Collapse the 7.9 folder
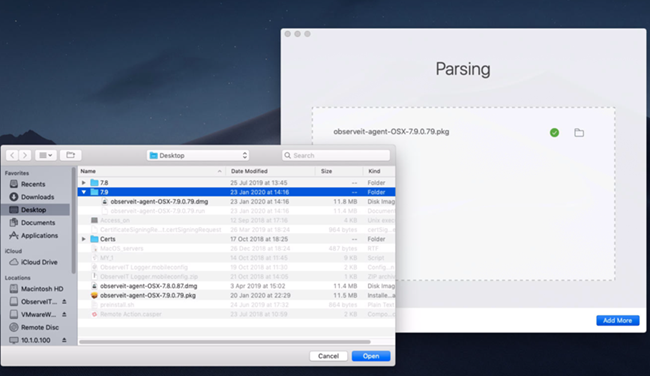Screen dimensions: 650x376 click(x=84, y=192)
